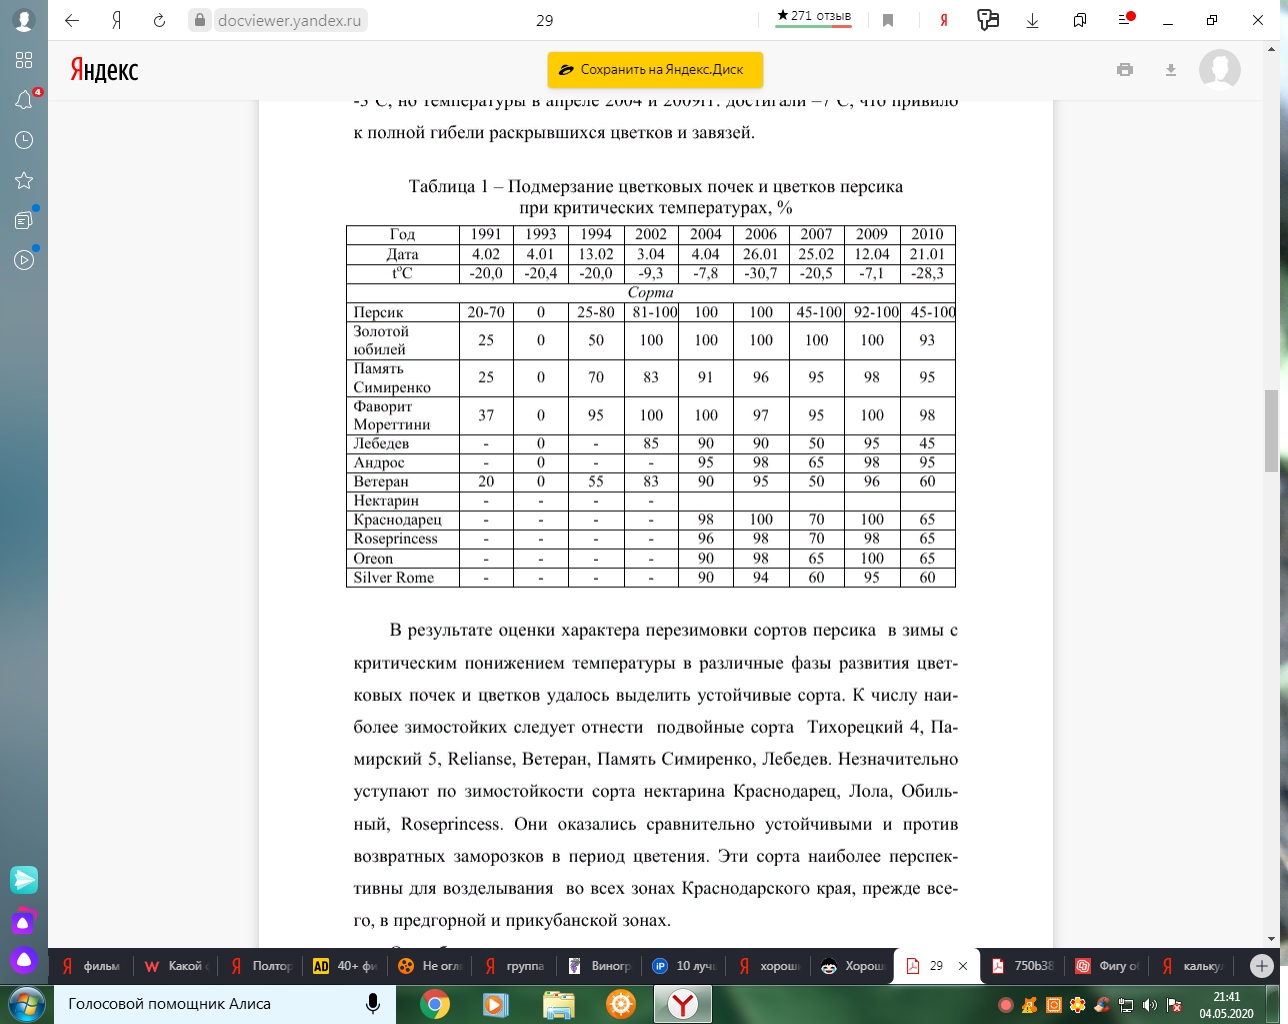Switch to the Виногр tab
1288x1024 pixels.
click(x=600, y=966)
